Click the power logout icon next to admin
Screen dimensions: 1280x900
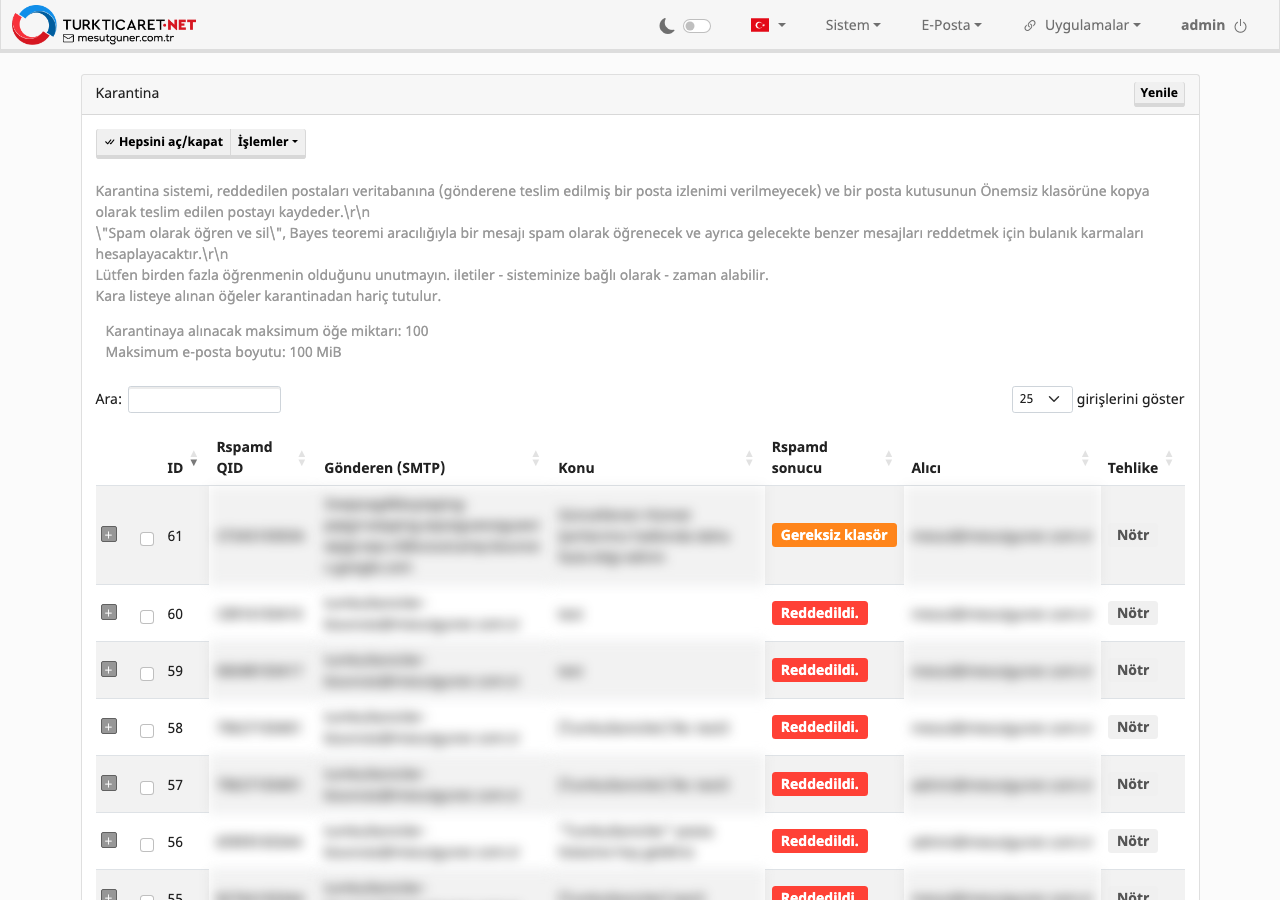1241,26
